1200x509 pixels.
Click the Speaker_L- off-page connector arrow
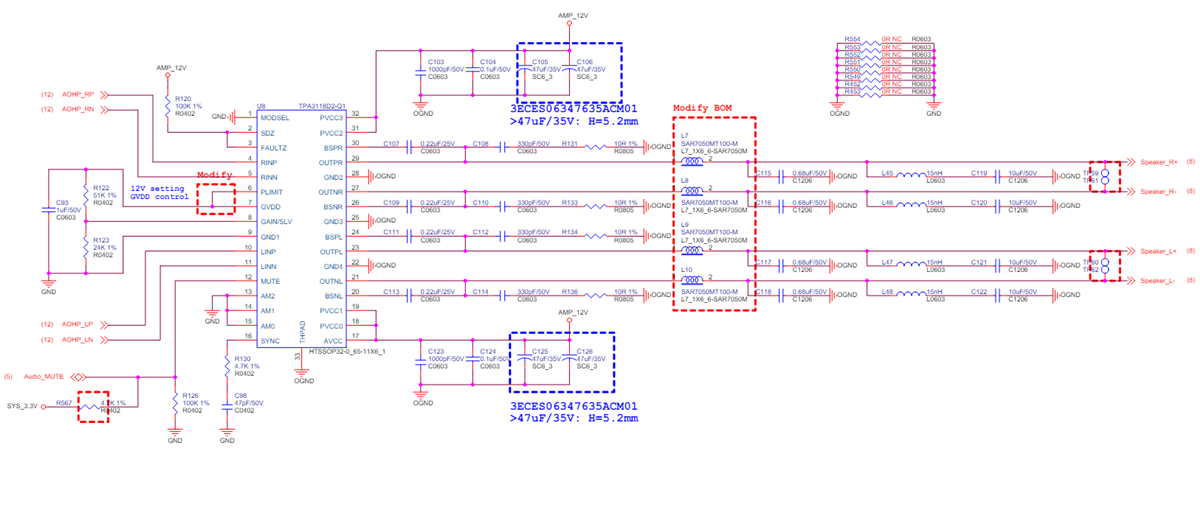(1132, 280)
